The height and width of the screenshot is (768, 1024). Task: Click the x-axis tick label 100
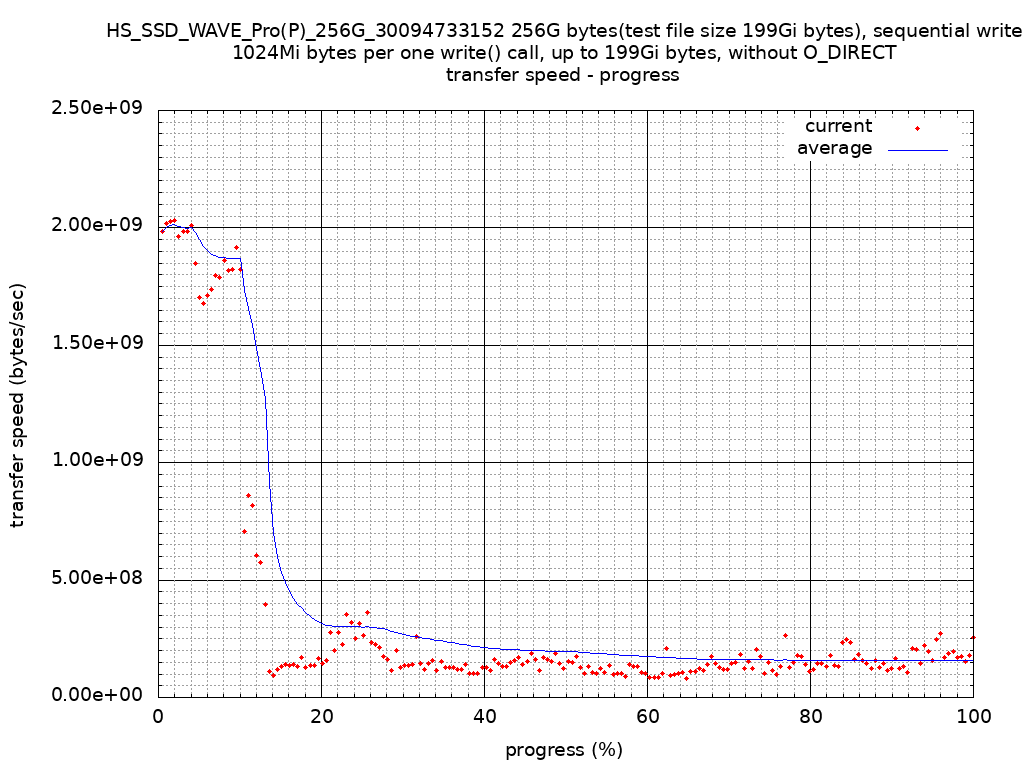973,716
